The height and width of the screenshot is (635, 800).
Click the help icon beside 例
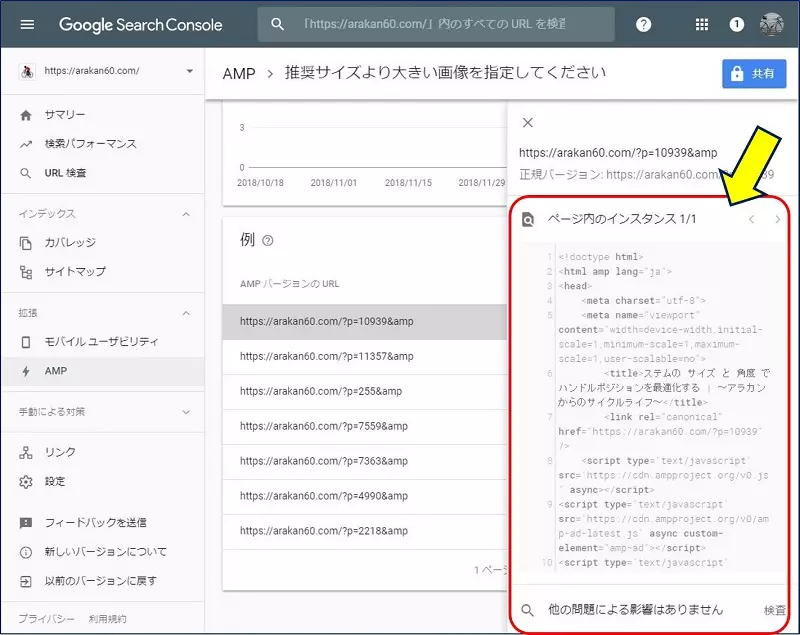pos(267,240)
